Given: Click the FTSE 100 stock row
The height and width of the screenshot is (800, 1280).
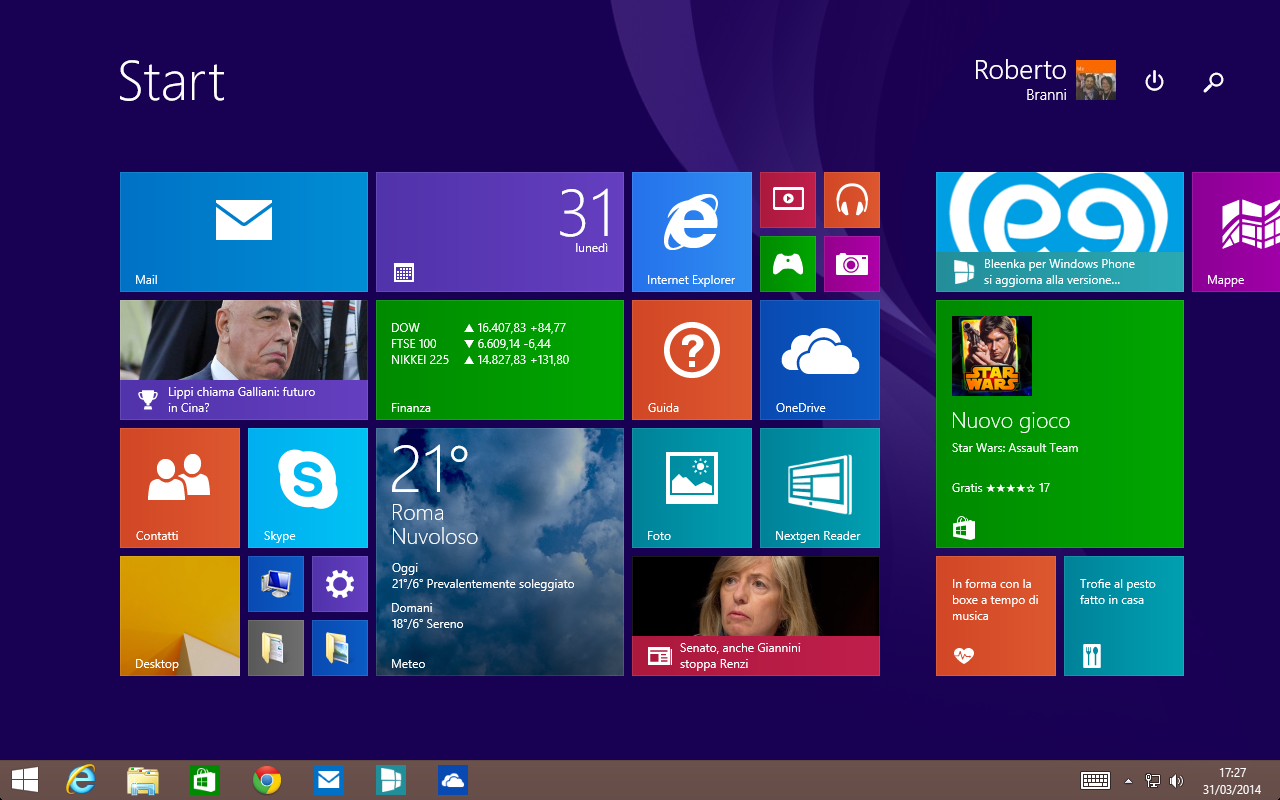Looking at the screenshot, I should click(x=471, y=344).
